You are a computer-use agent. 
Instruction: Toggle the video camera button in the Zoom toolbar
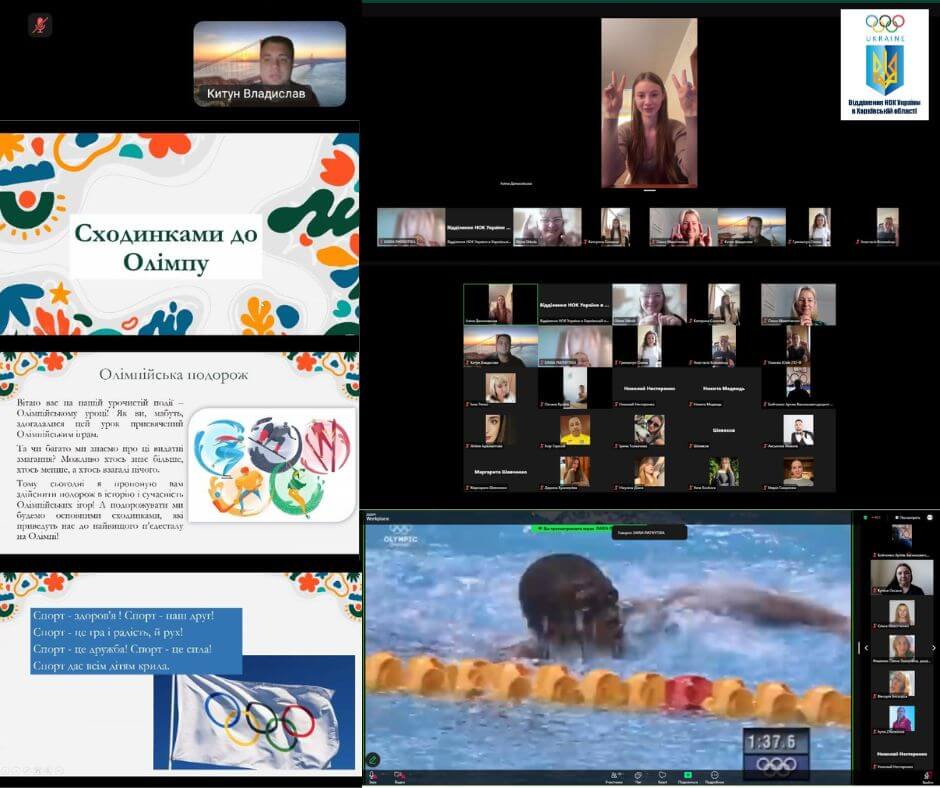pos(399,778)
